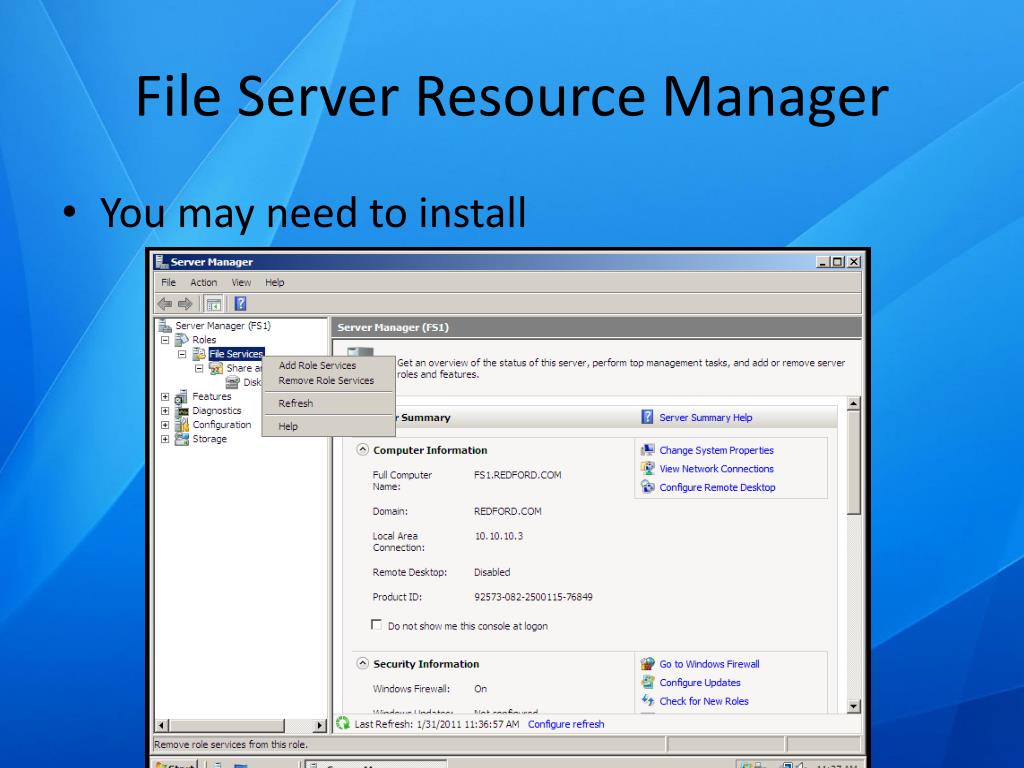The height and width of the screenshot is (768, 1024).
Task: Collapse the Roles tree node
Action: tap(165, 340)
